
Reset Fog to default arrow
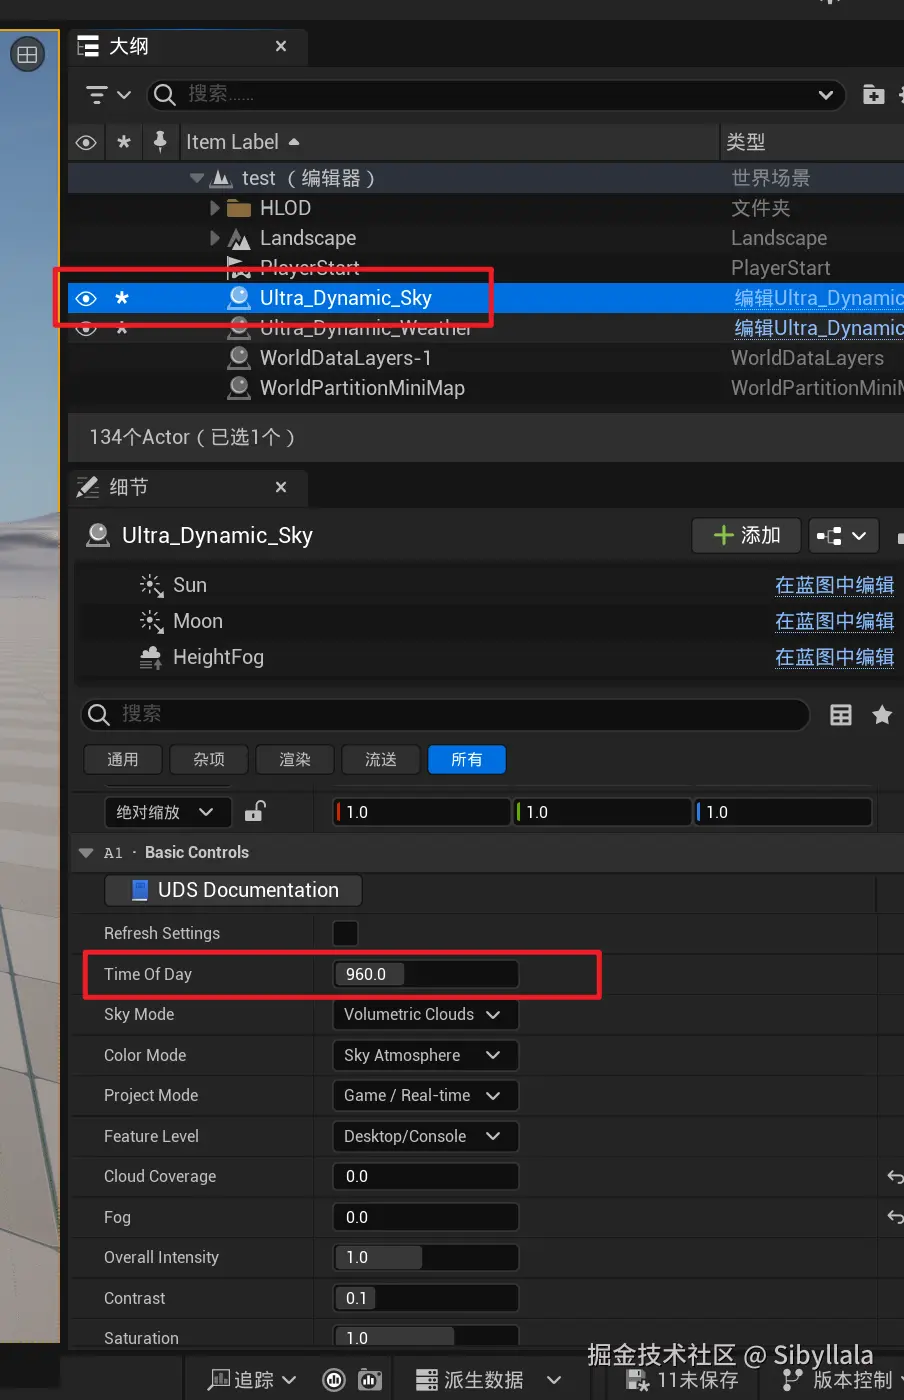(x=895, y=1217)
